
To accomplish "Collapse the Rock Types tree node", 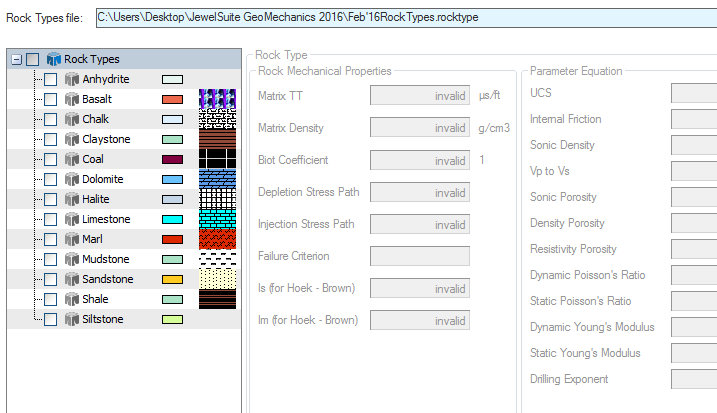I will pyautogui.click(x=17, y=59).
